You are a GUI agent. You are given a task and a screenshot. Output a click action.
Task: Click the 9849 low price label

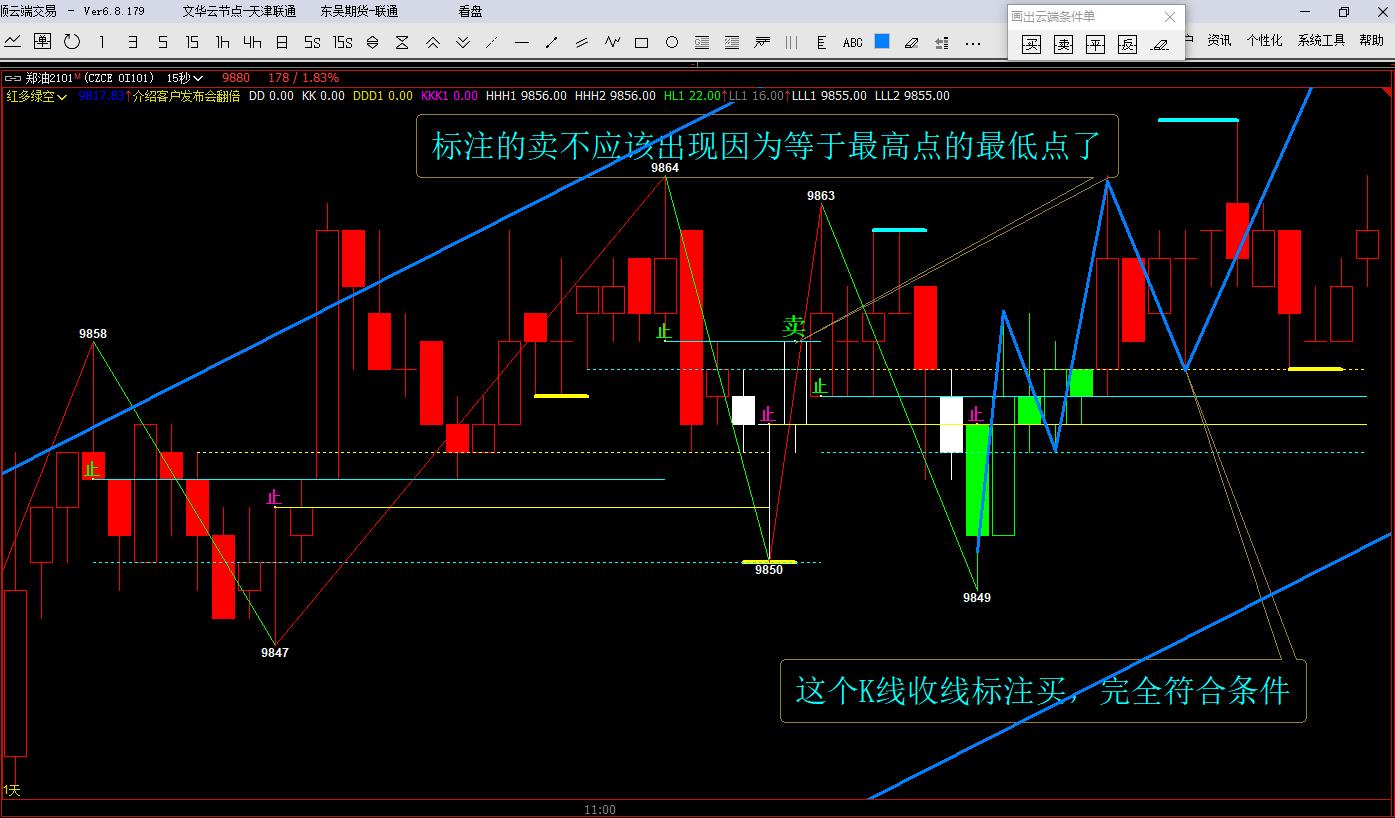pos(977,598)
